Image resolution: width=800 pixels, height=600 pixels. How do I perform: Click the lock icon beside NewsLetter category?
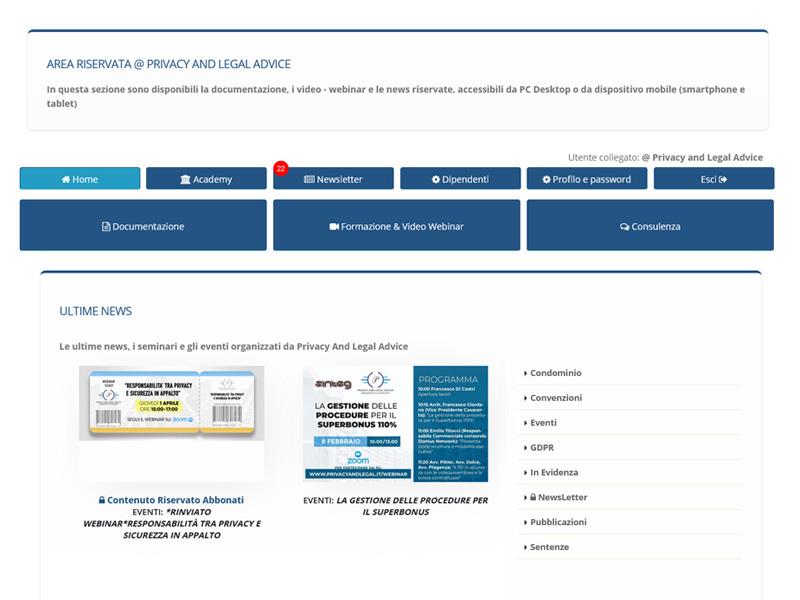coord(533,497)
